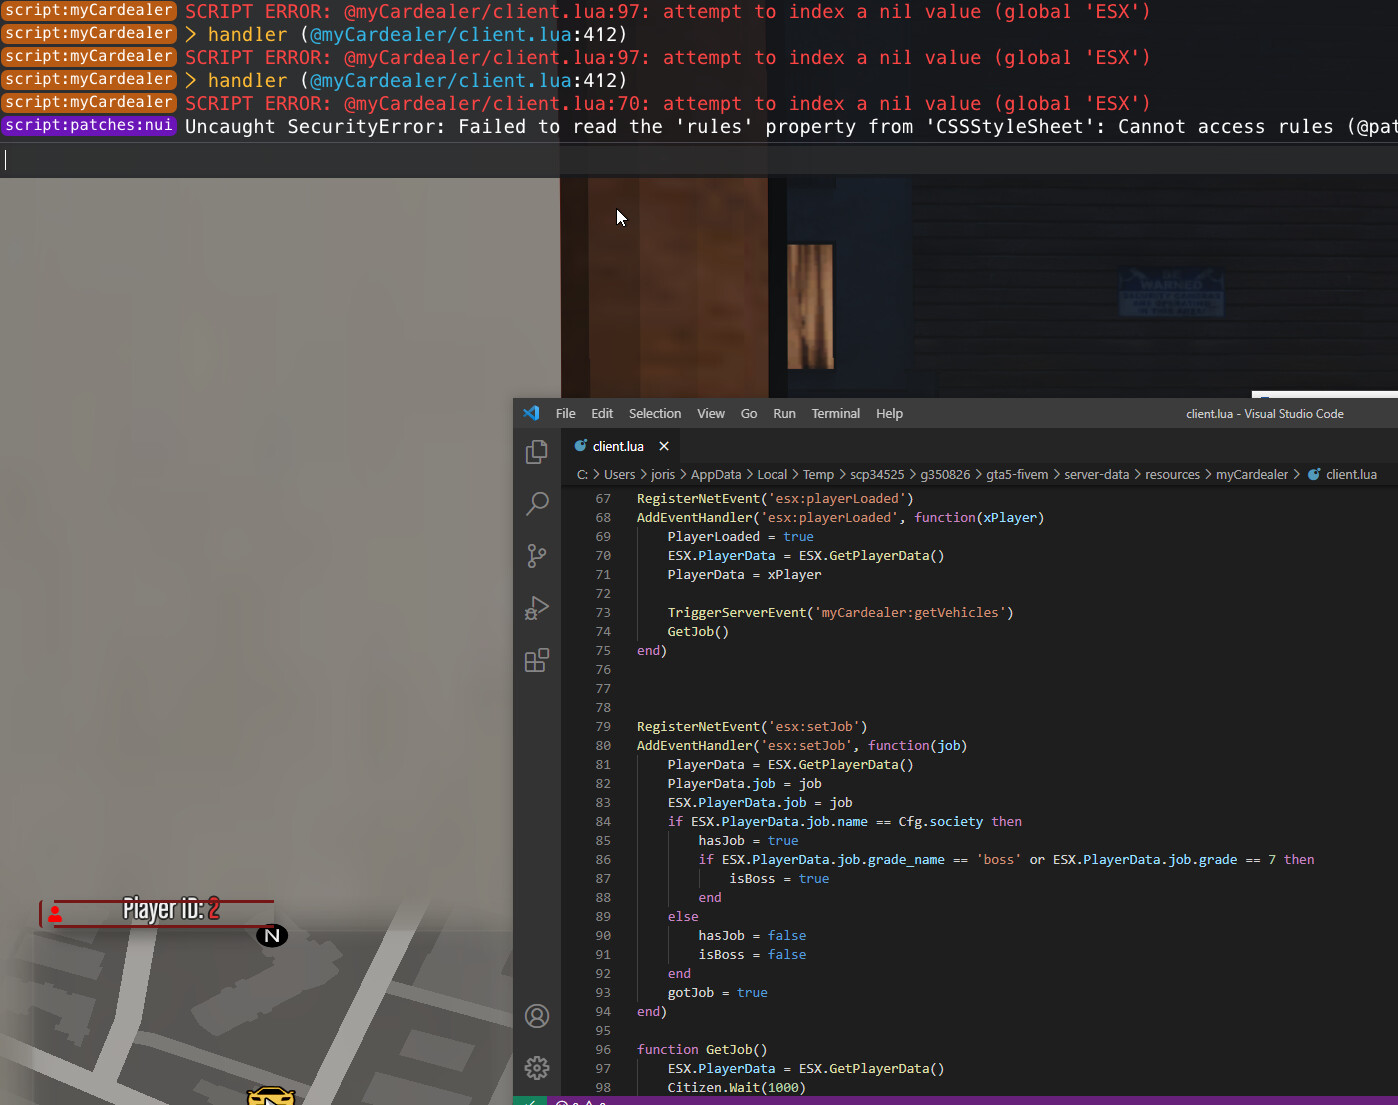Expand the resources breadcrumb
The height and width of the screenshot is (1105, 1398).
pyautogui.click(x=1172, y=474)
